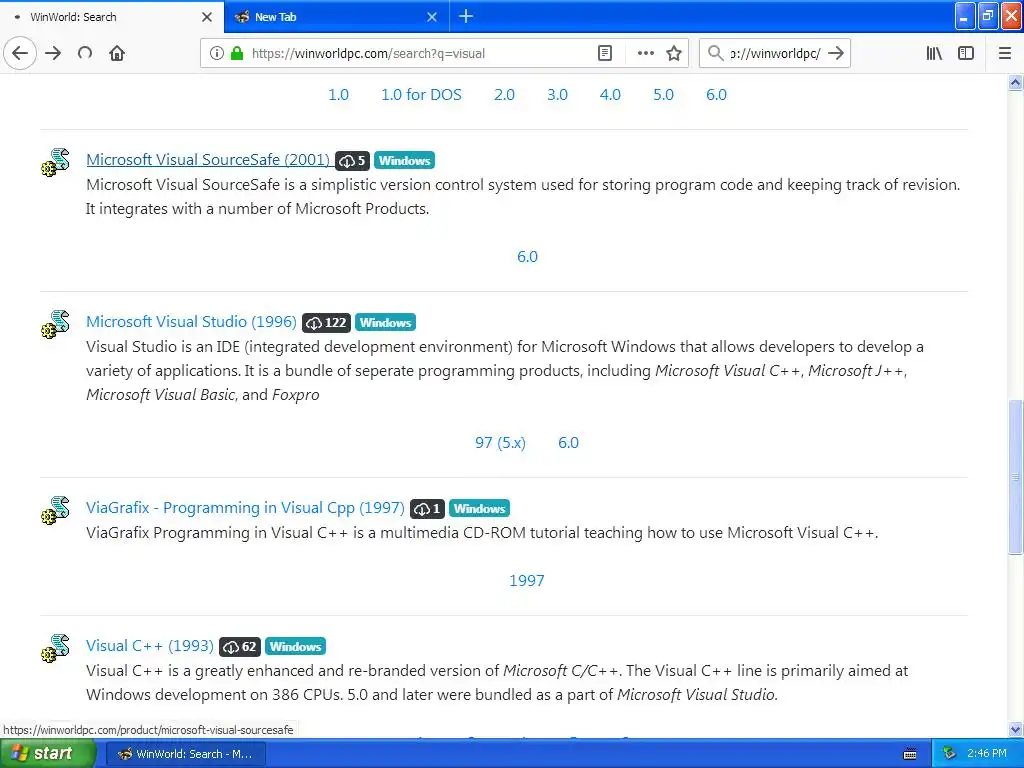Click the 122 downloads badge

click(327, 323)
